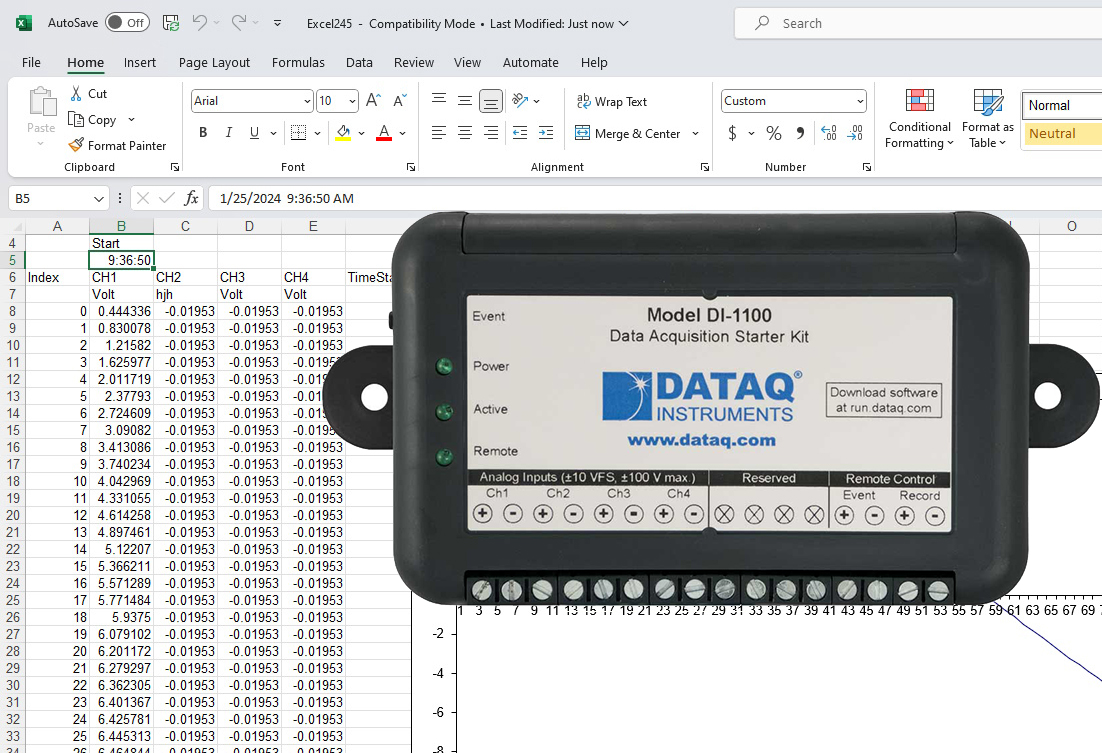The width and height of the screenshot is (1102, 753).
Task: Switch to the Review tab
Action: [x=414, y=63]
